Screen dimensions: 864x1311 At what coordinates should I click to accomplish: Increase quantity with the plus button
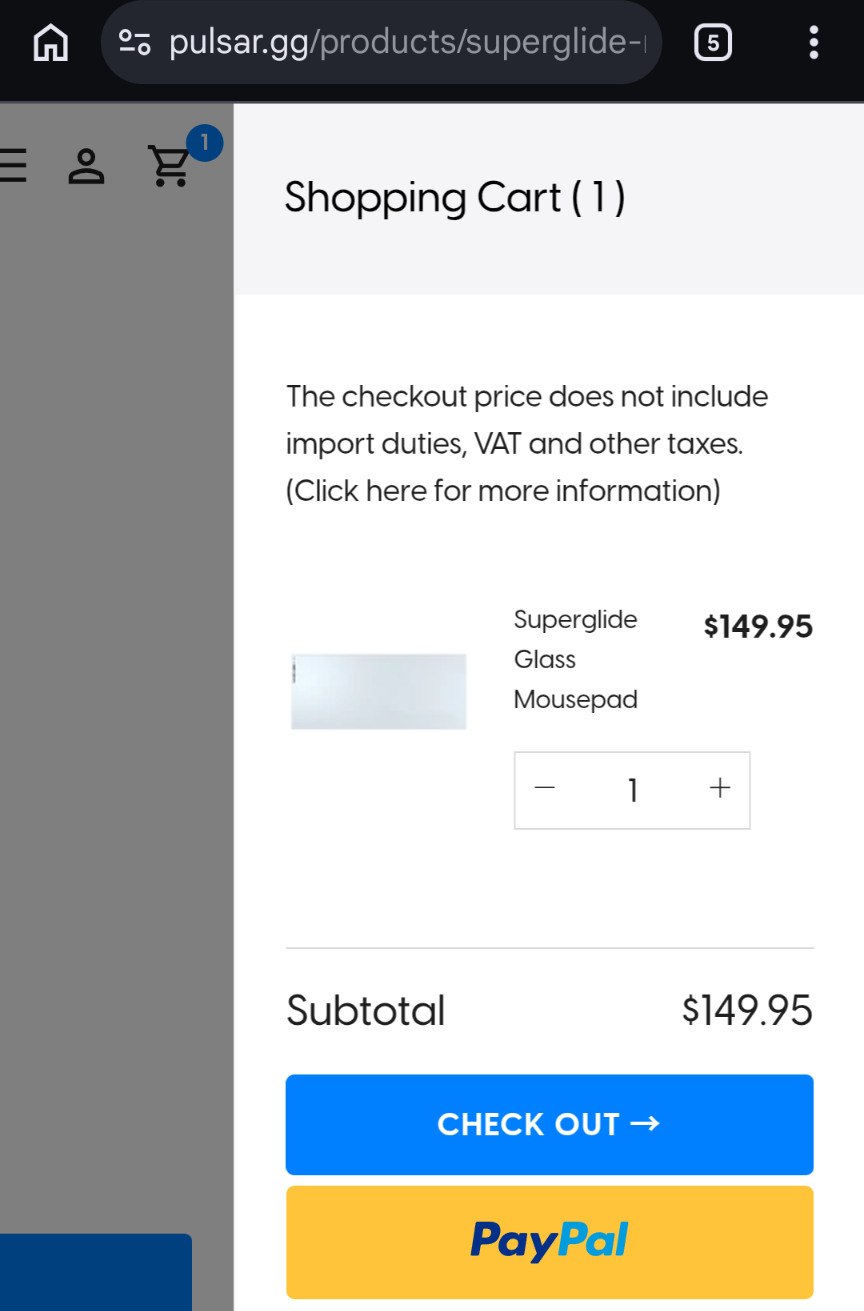pos(719,789)
